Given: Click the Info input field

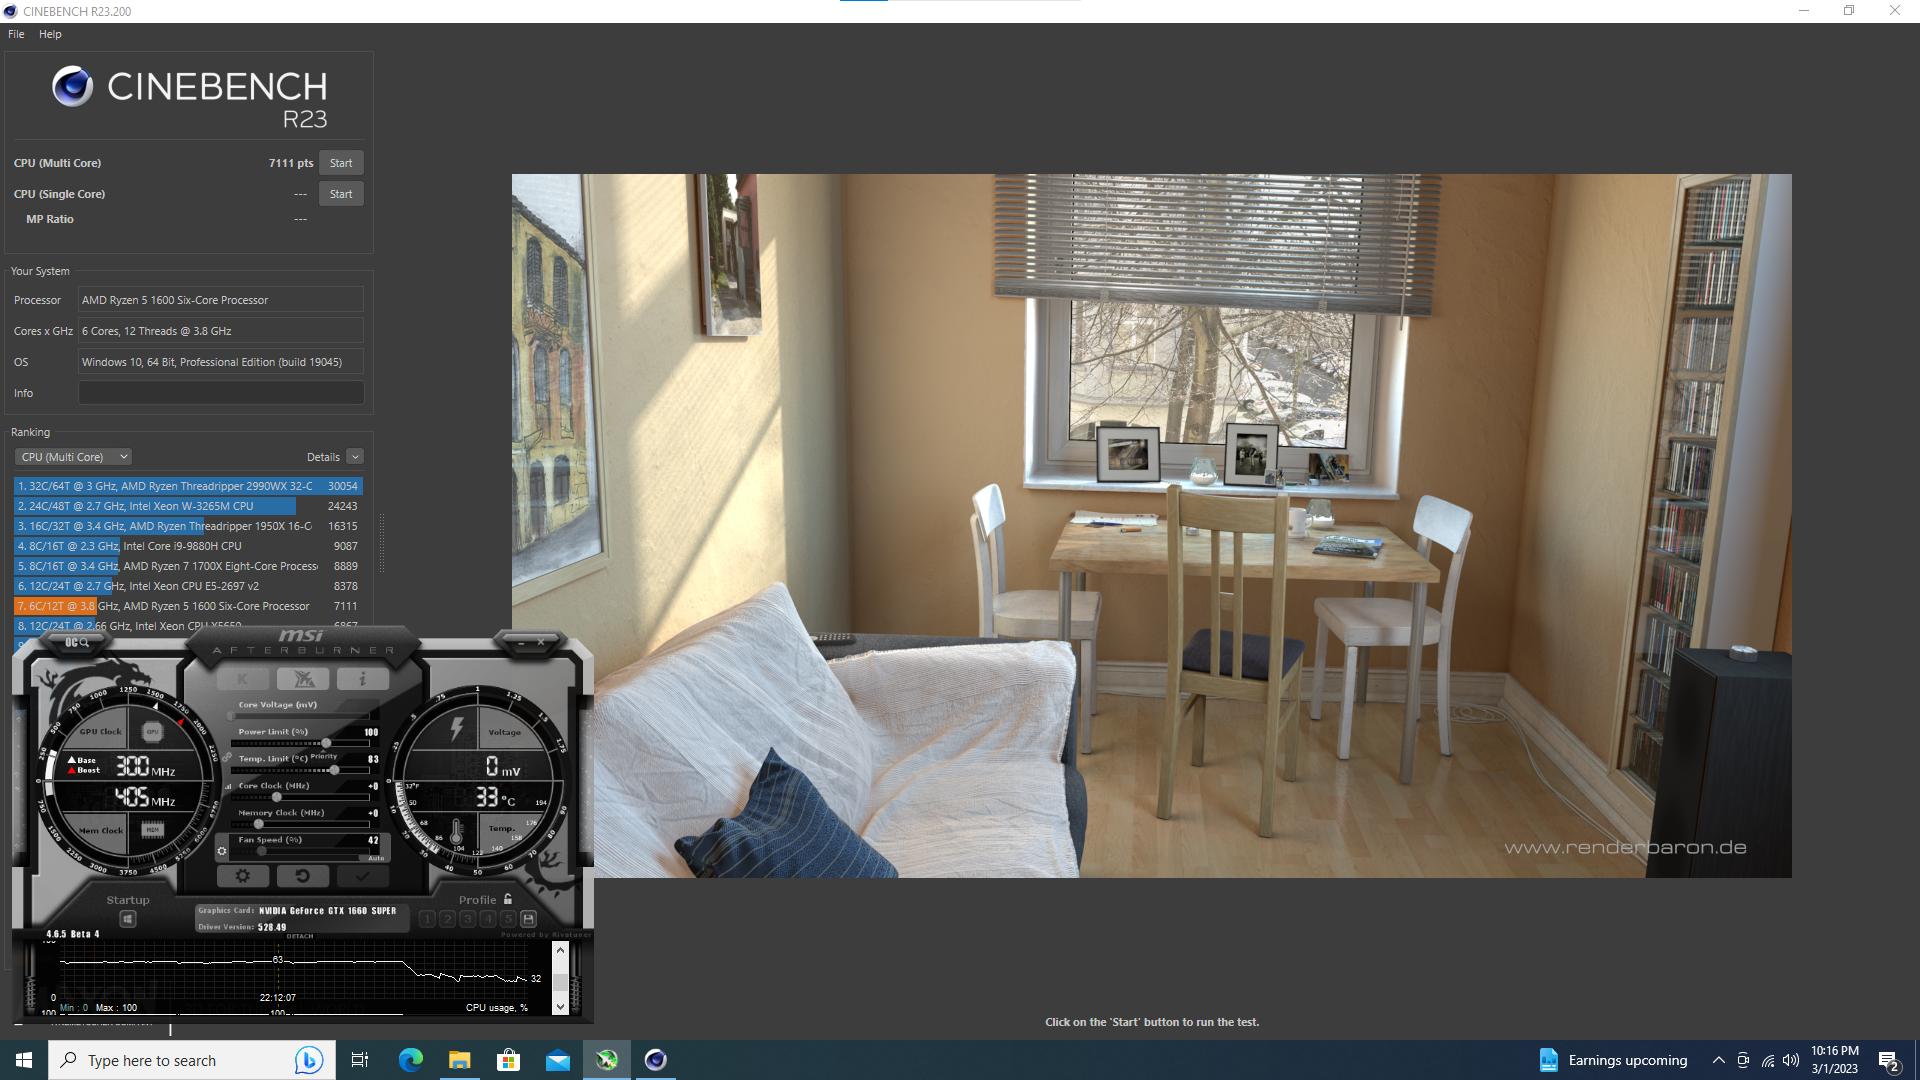Looking at the screenshot, I should point(221,393).
